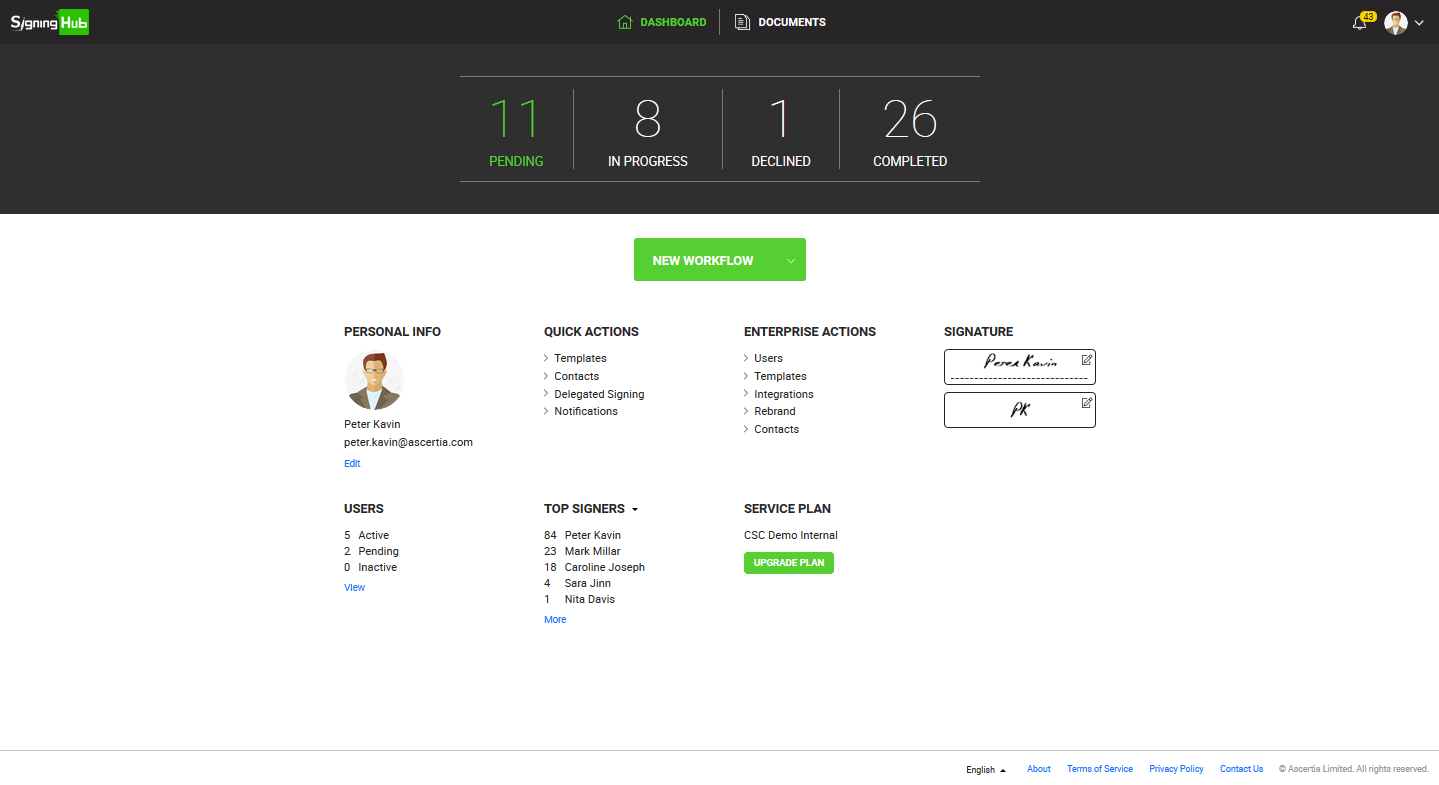The height and width of the screenshot is (785, 1439).
Task: Open Delegated Signing under Quick Actions
Action: pos(599,394)
